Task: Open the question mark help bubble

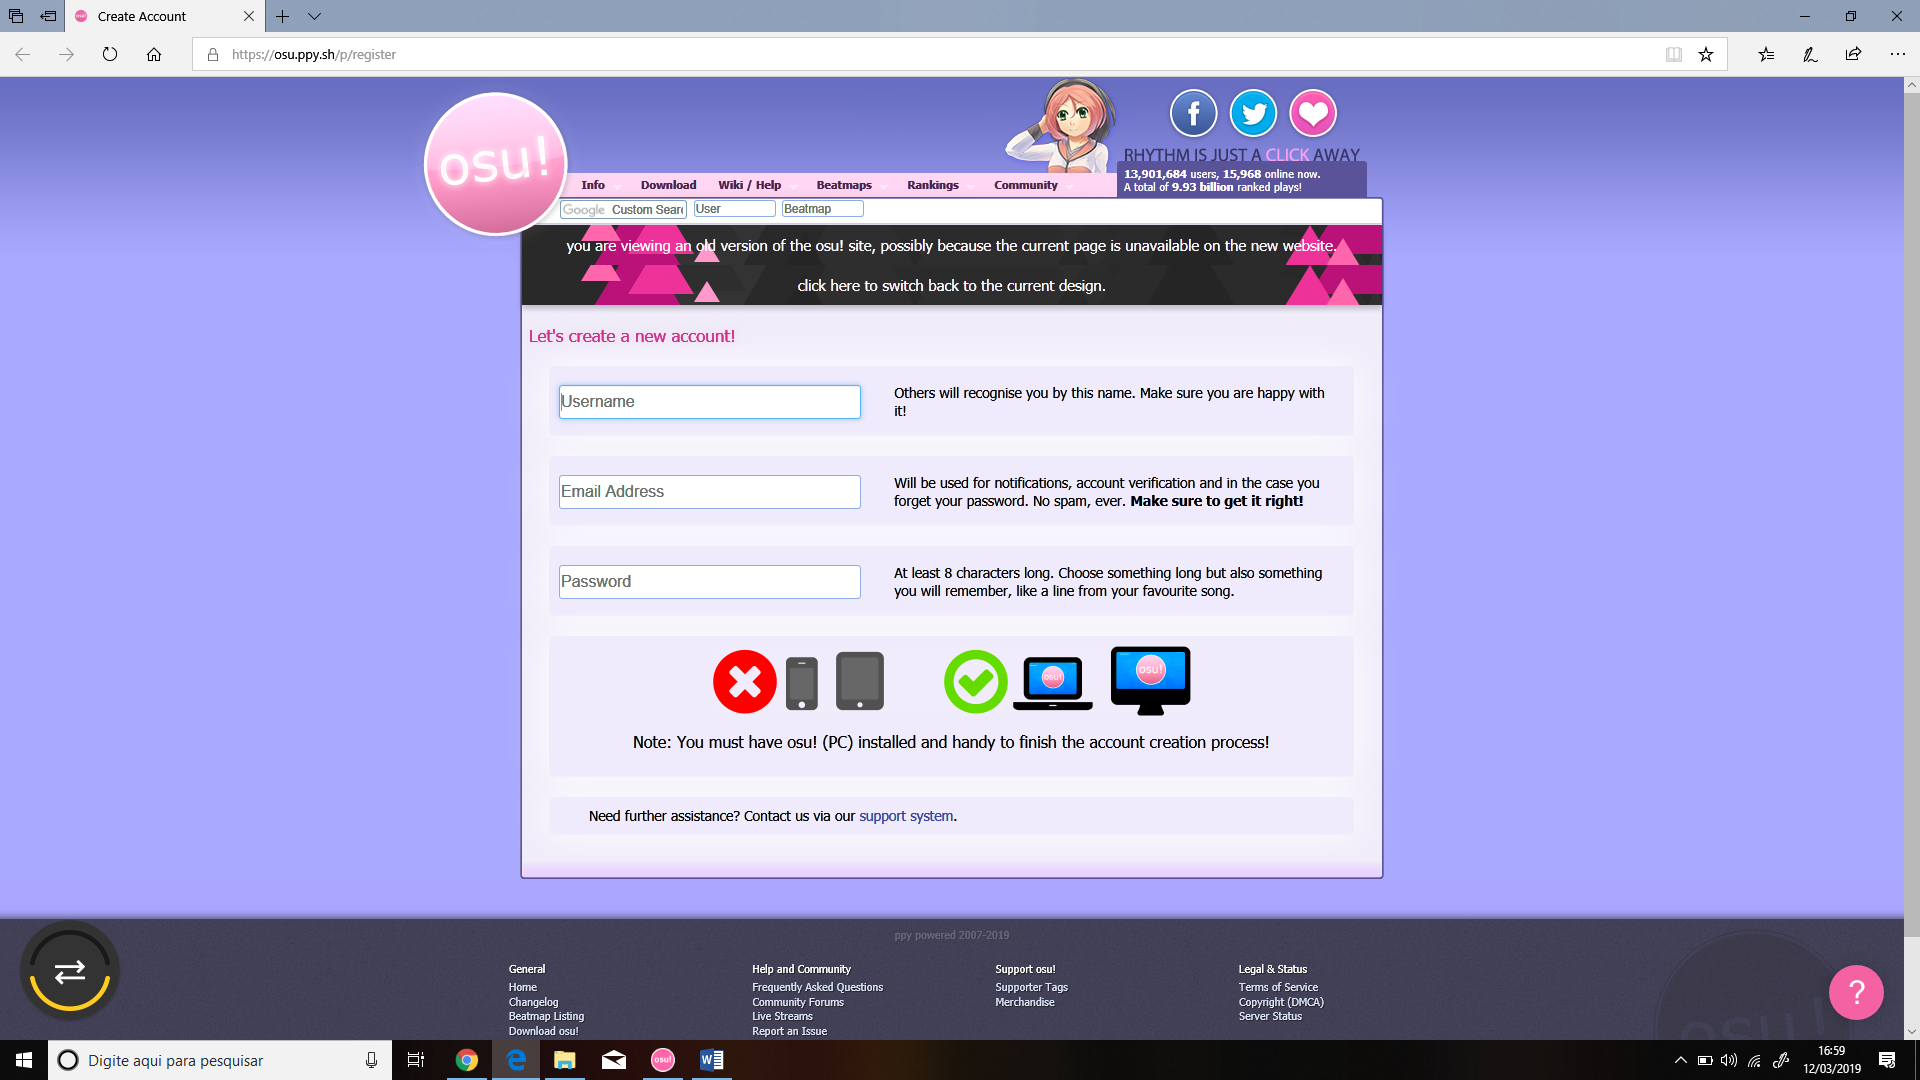Action: 1855,991
